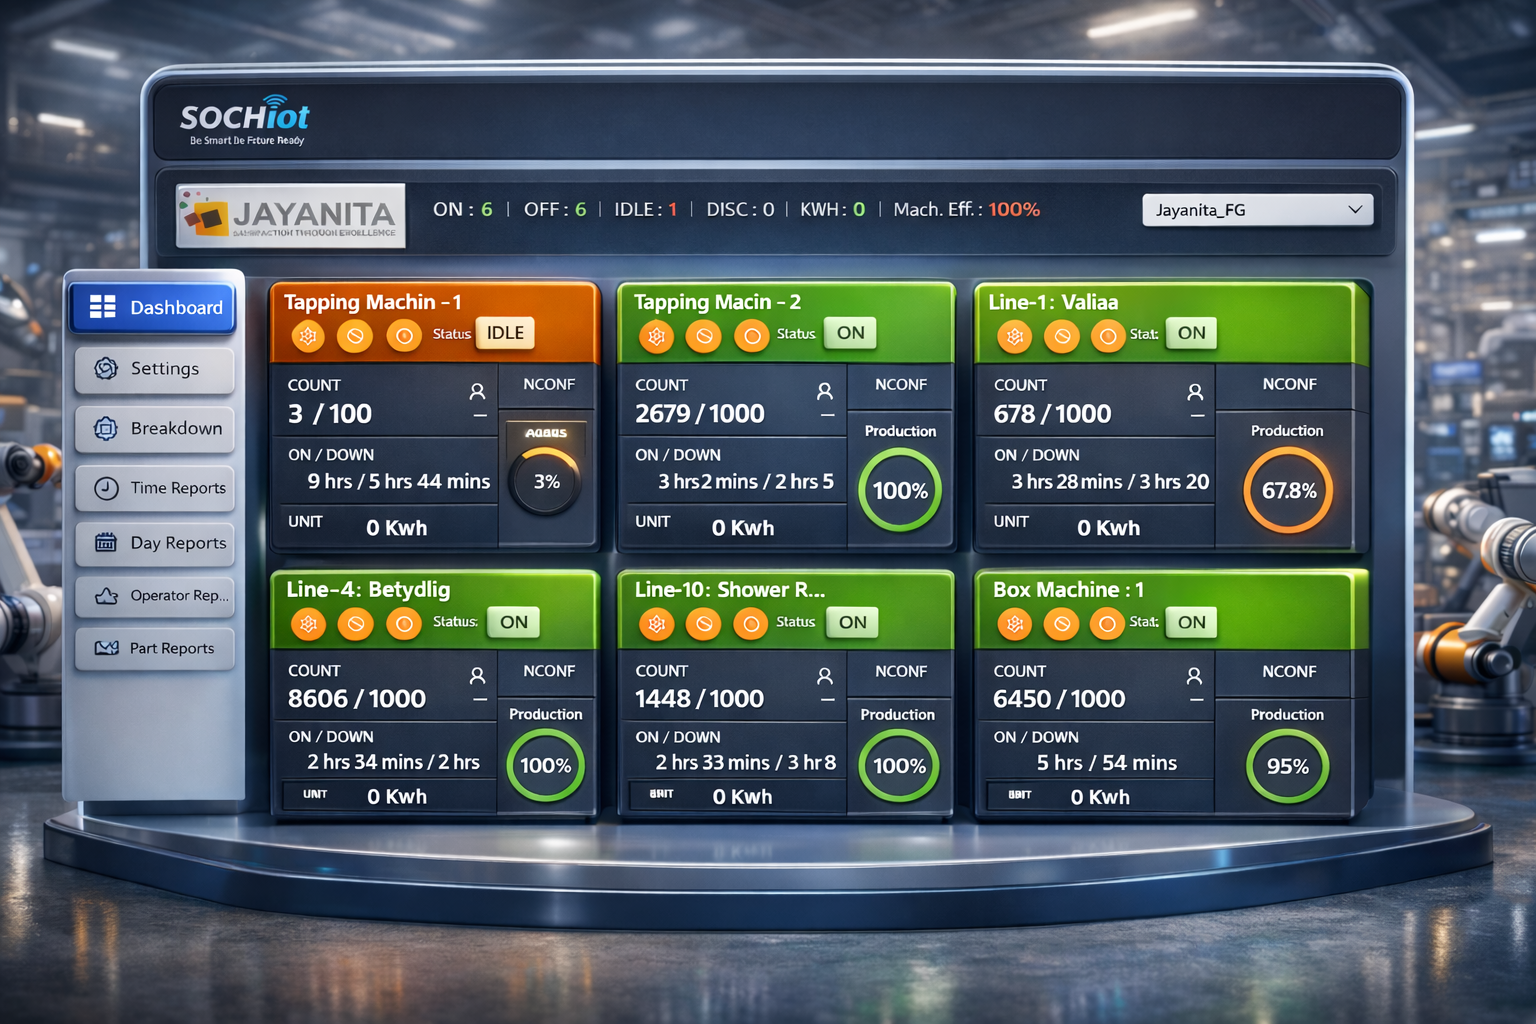Toggle the ON status badge for Line-4: Betydlig

[x=513, y=622]
